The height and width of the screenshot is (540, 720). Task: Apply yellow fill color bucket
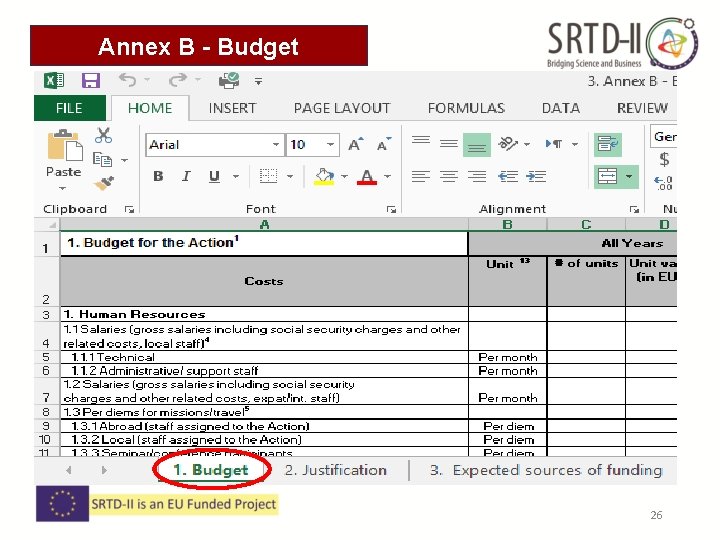coord(325,177)
